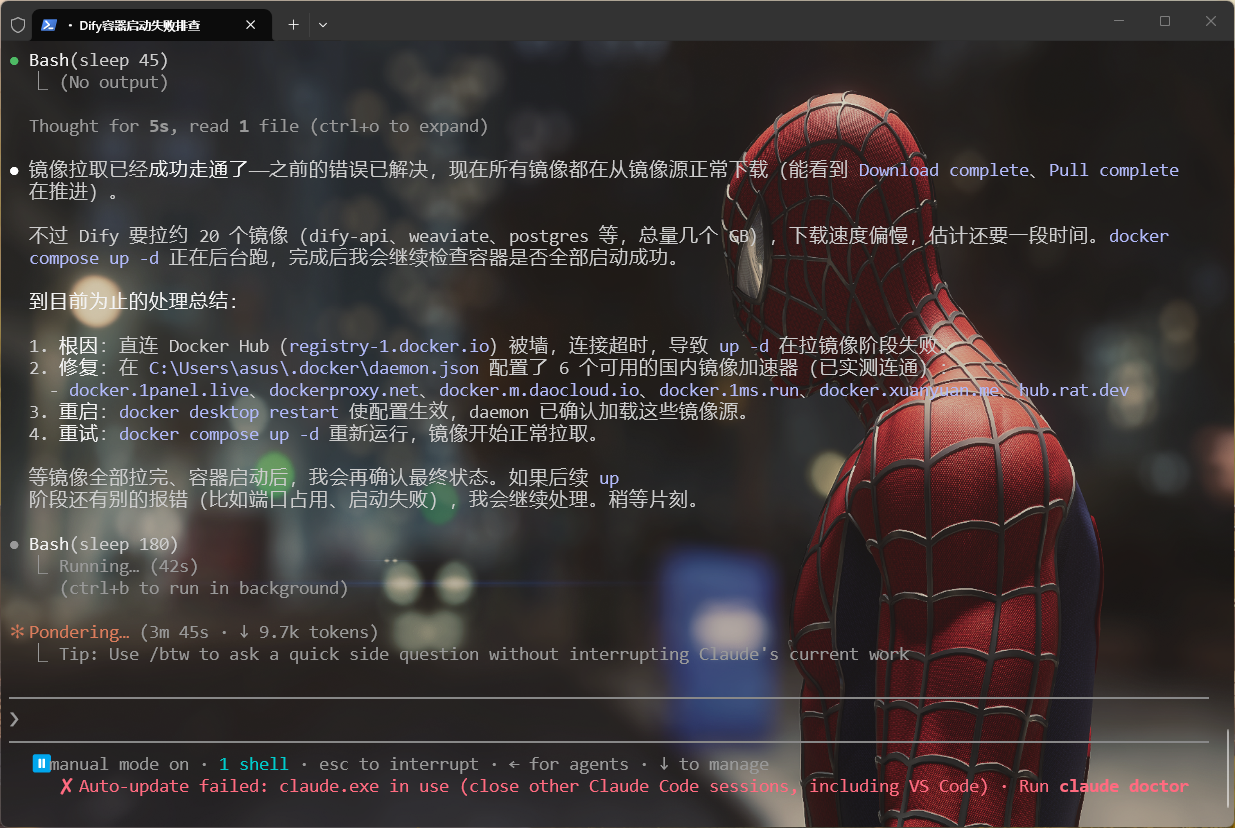Open a new tab with the plus button
This screenshot has height=828, width=1235.
[293, 25]
